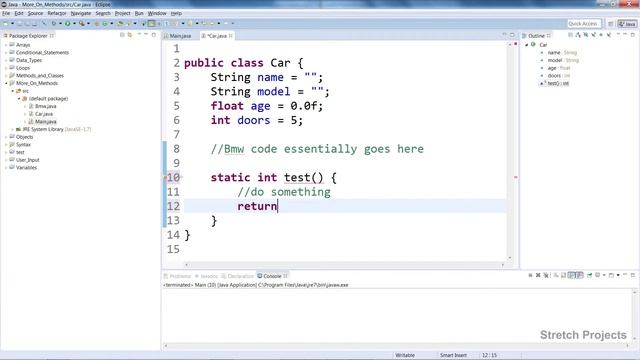This screenshot has width=640, height=360.
Task: Toggle Hide Non-Public Members in Outline
Action: 601,36
